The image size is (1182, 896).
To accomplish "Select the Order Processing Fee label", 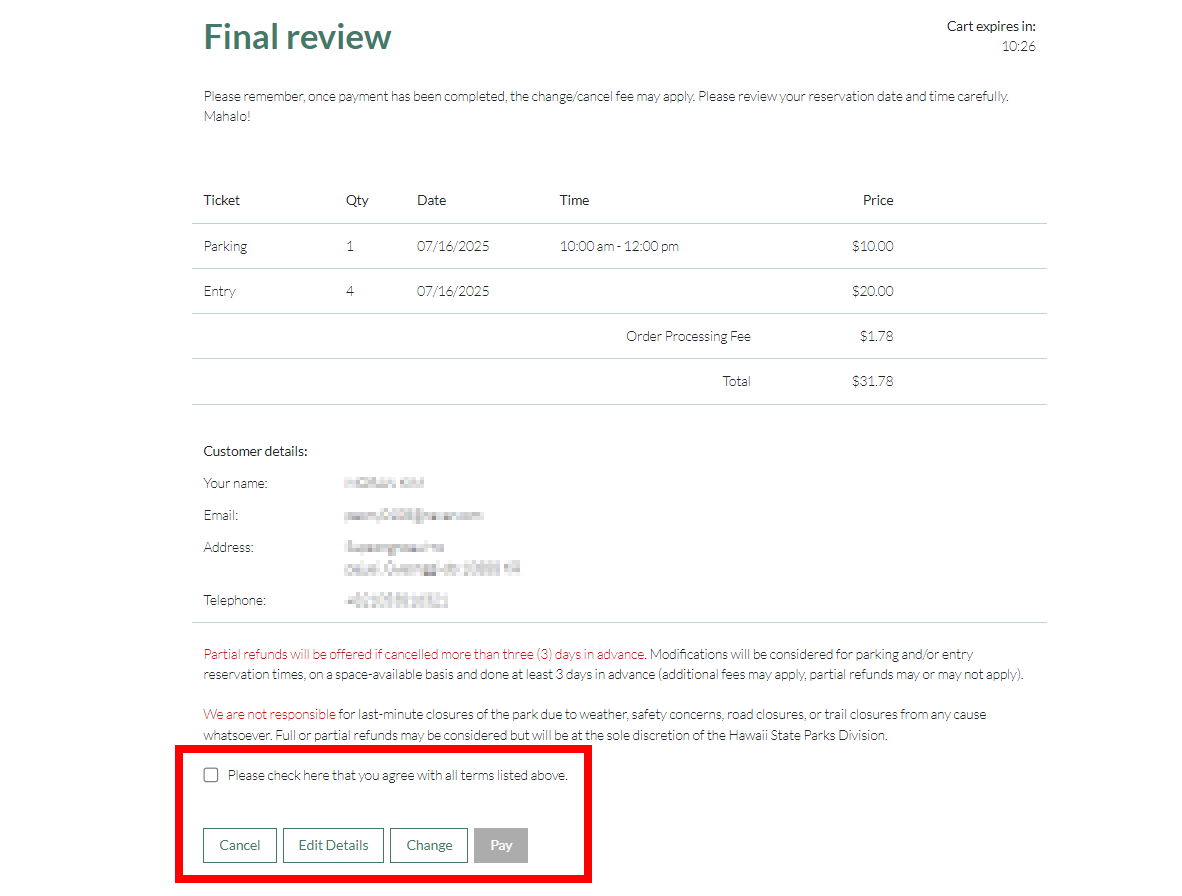I will coord(688,336).
